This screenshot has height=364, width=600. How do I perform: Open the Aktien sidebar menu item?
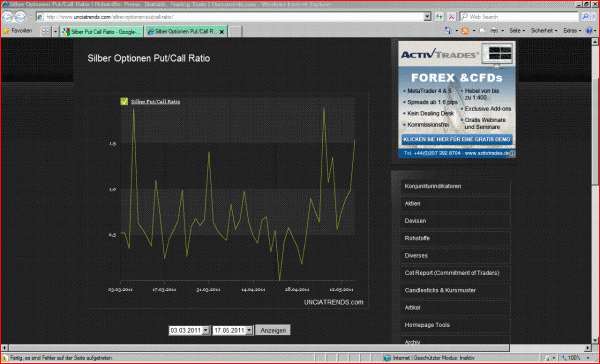(x=455, y=204)
